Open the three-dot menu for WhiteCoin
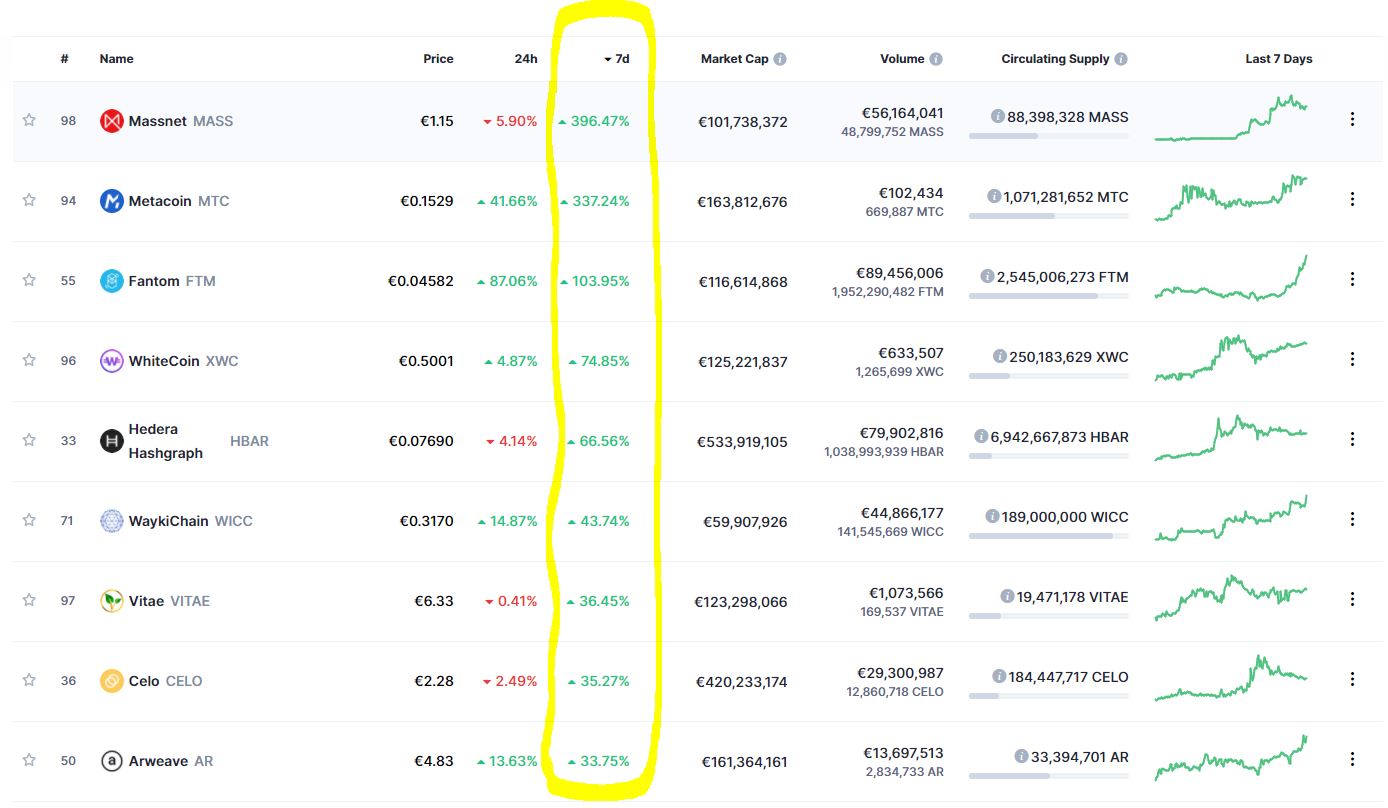Viewport: 1388px width, 808px height. pyautogui.click(x=1352, y=359)
